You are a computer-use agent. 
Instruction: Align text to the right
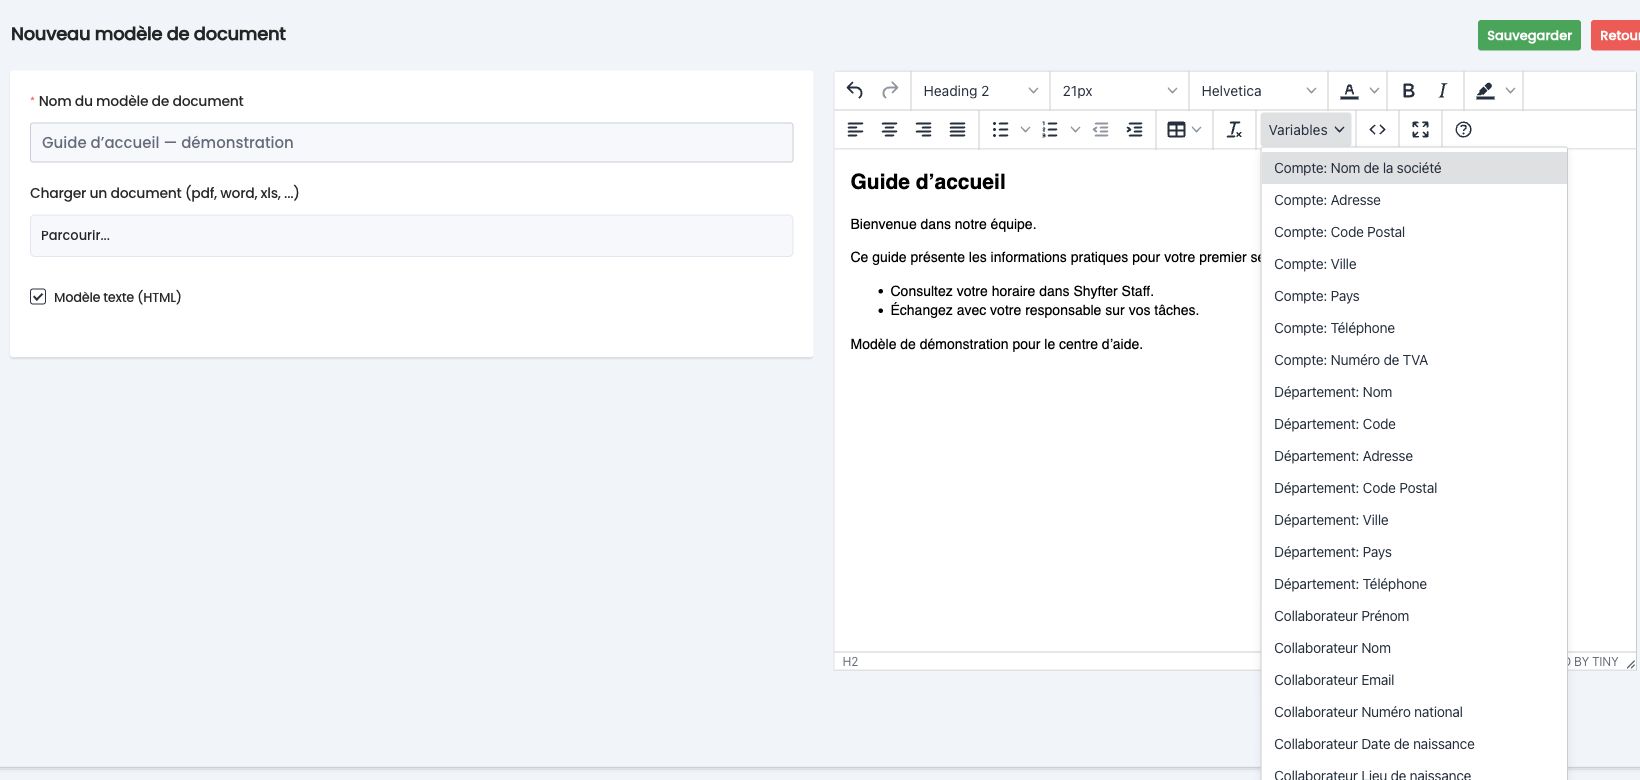(x=923, y=130)
